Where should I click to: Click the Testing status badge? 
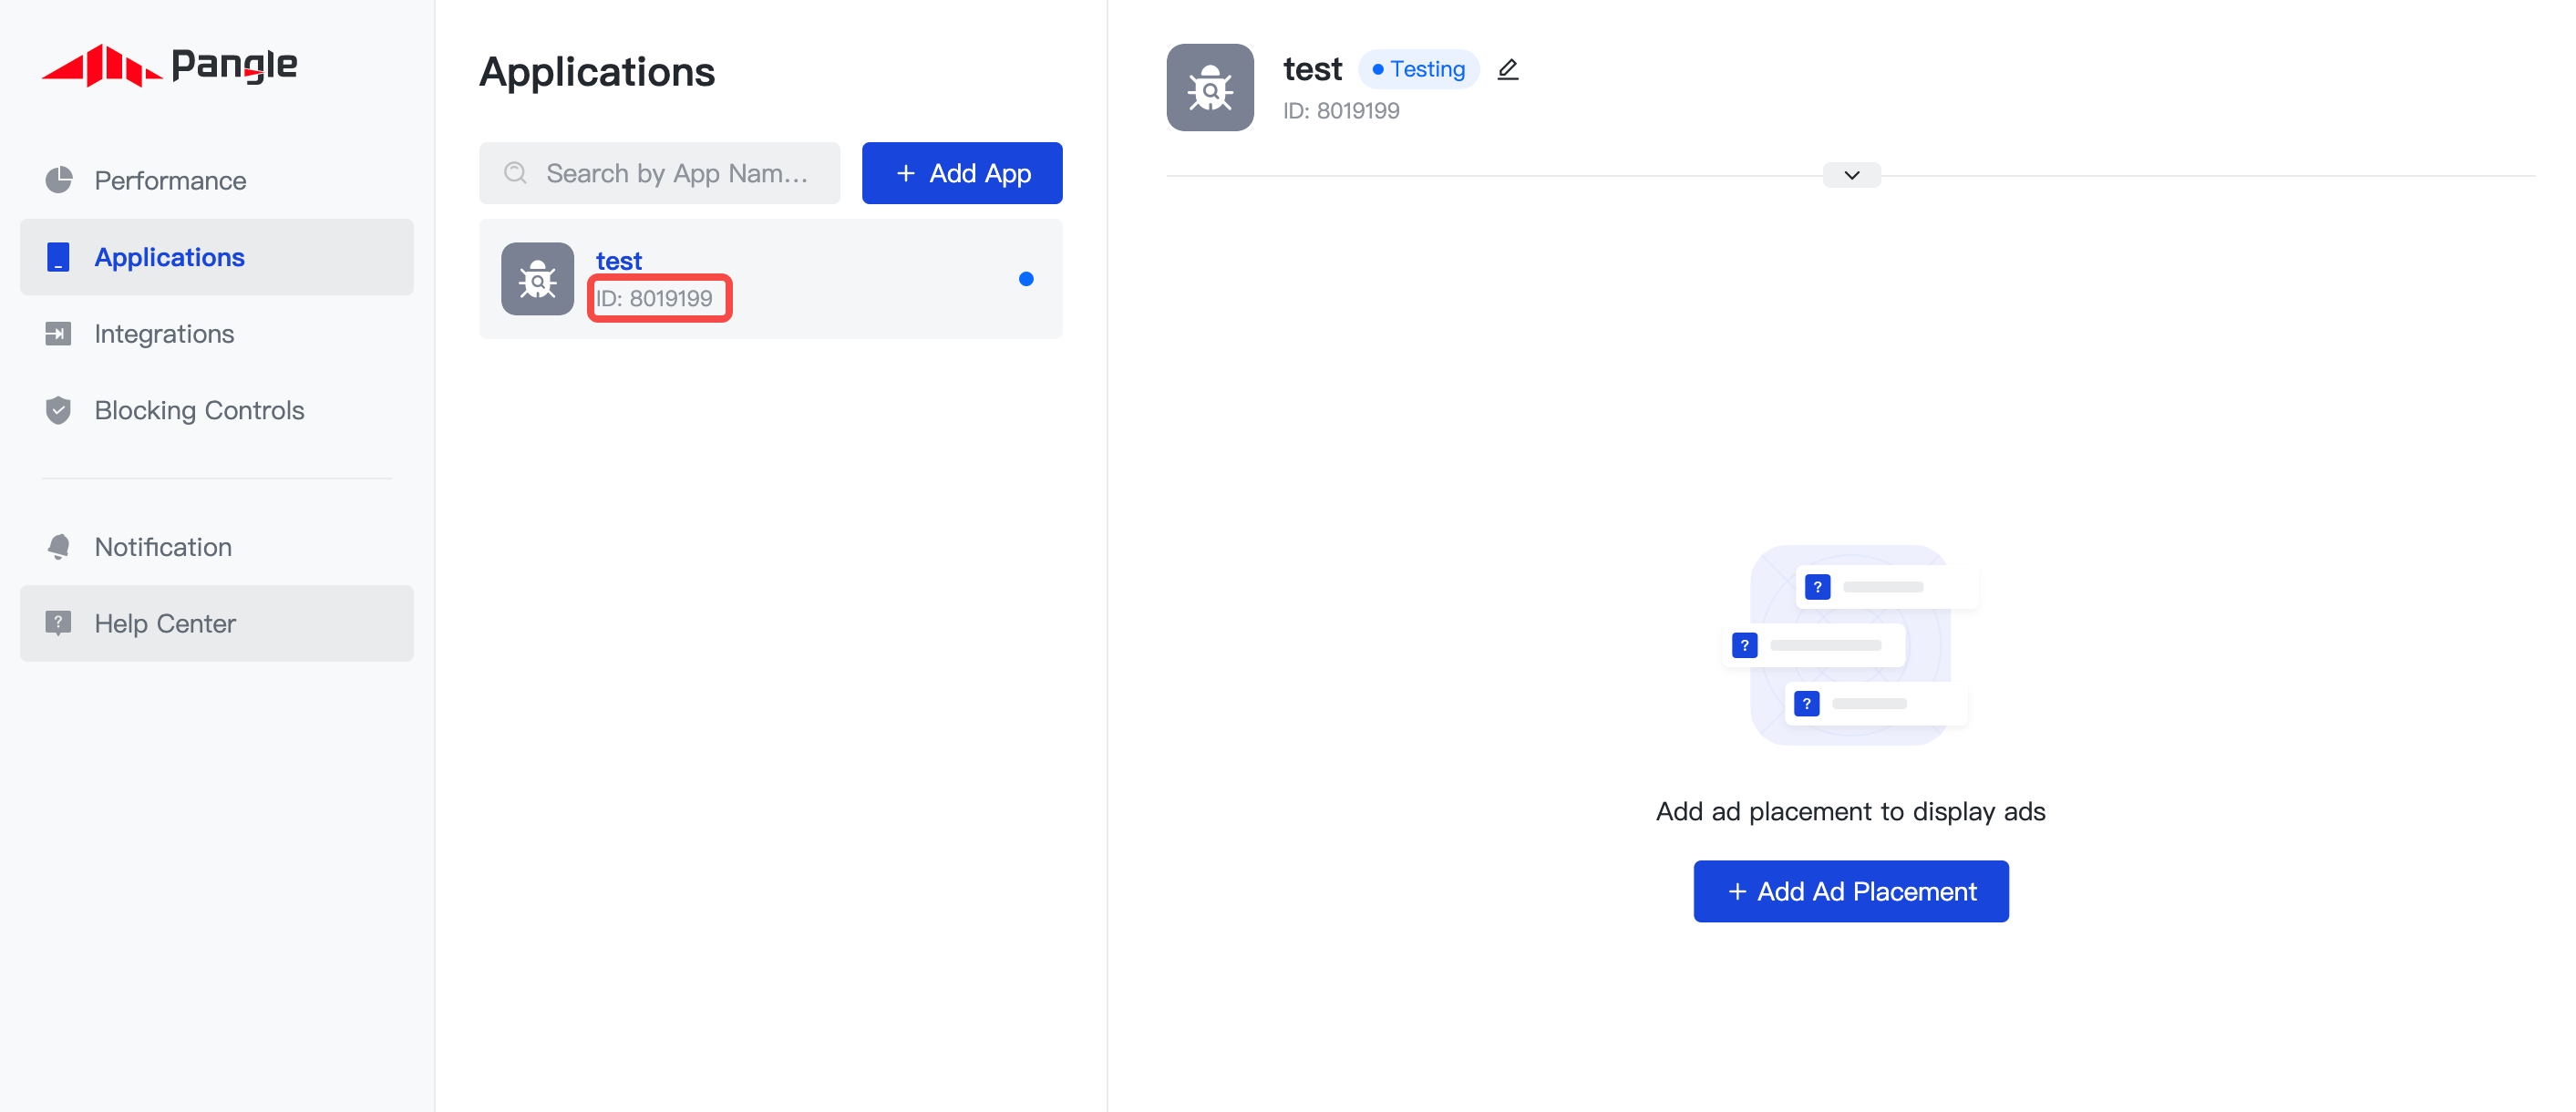[x=1418, y=69]
